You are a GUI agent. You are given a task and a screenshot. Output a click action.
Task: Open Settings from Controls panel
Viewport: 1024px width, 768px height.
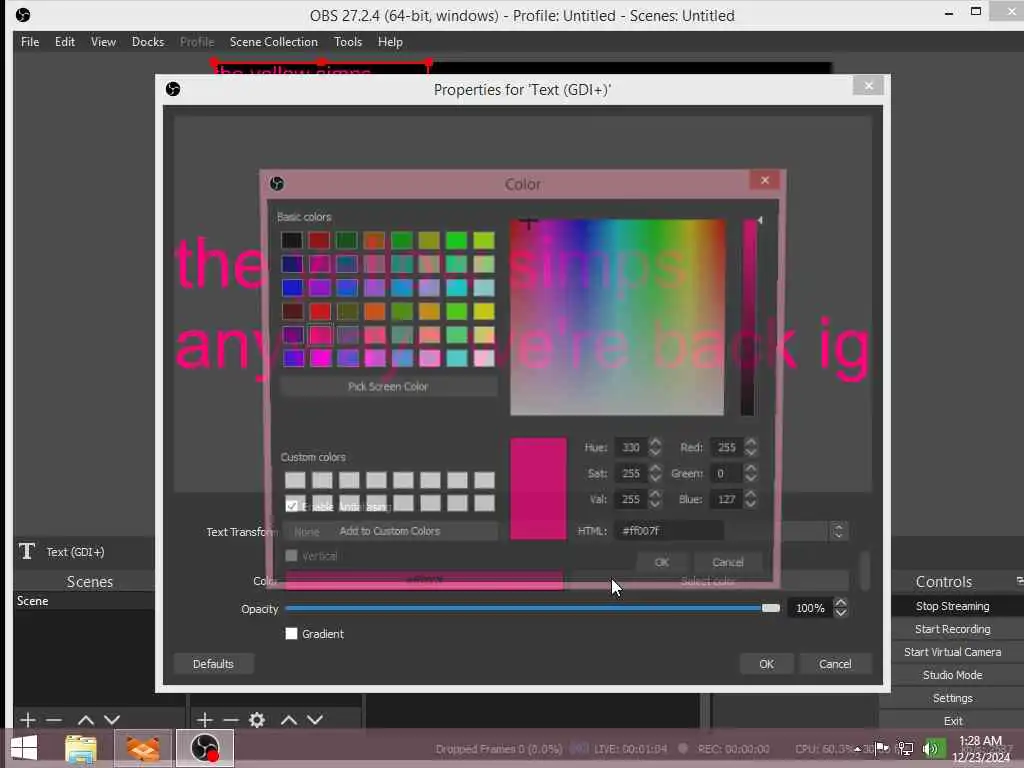click(952, 698)
